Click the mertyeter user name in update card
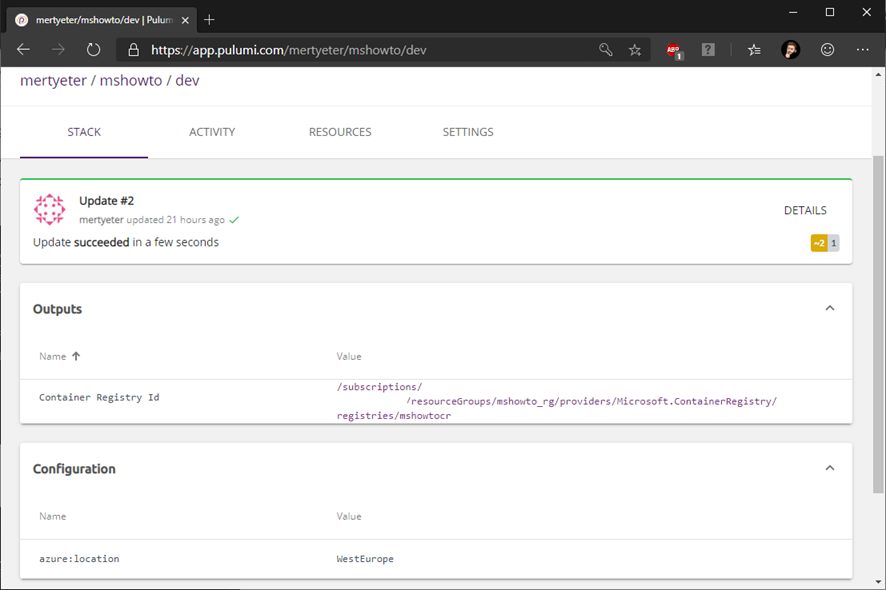 [x=101, y=220]
